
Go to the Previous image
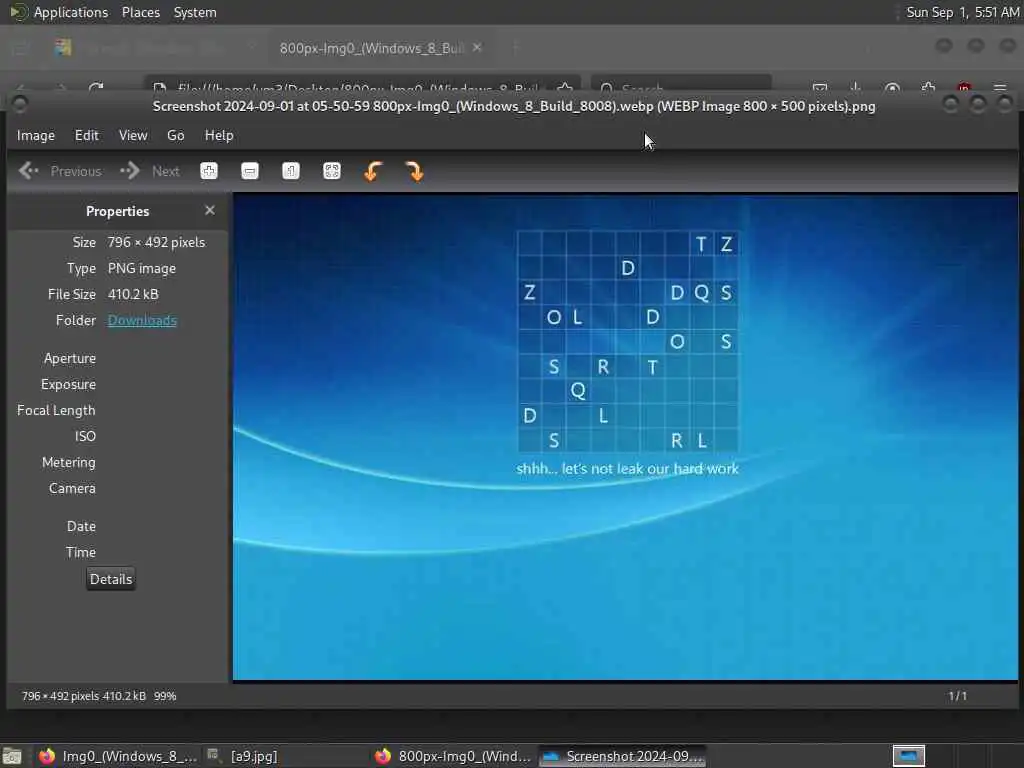[60, 171]
